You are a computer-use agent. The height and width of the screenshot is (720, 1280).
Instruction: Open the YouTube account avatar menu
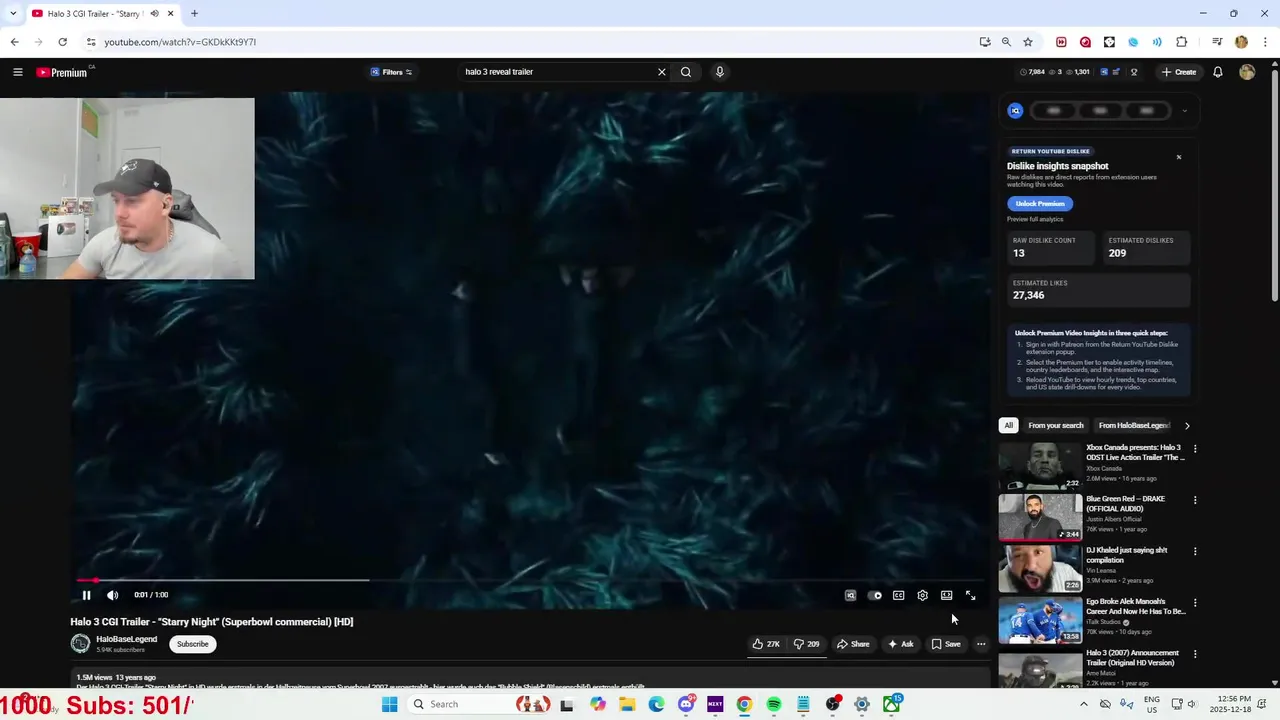[1247, 72]
